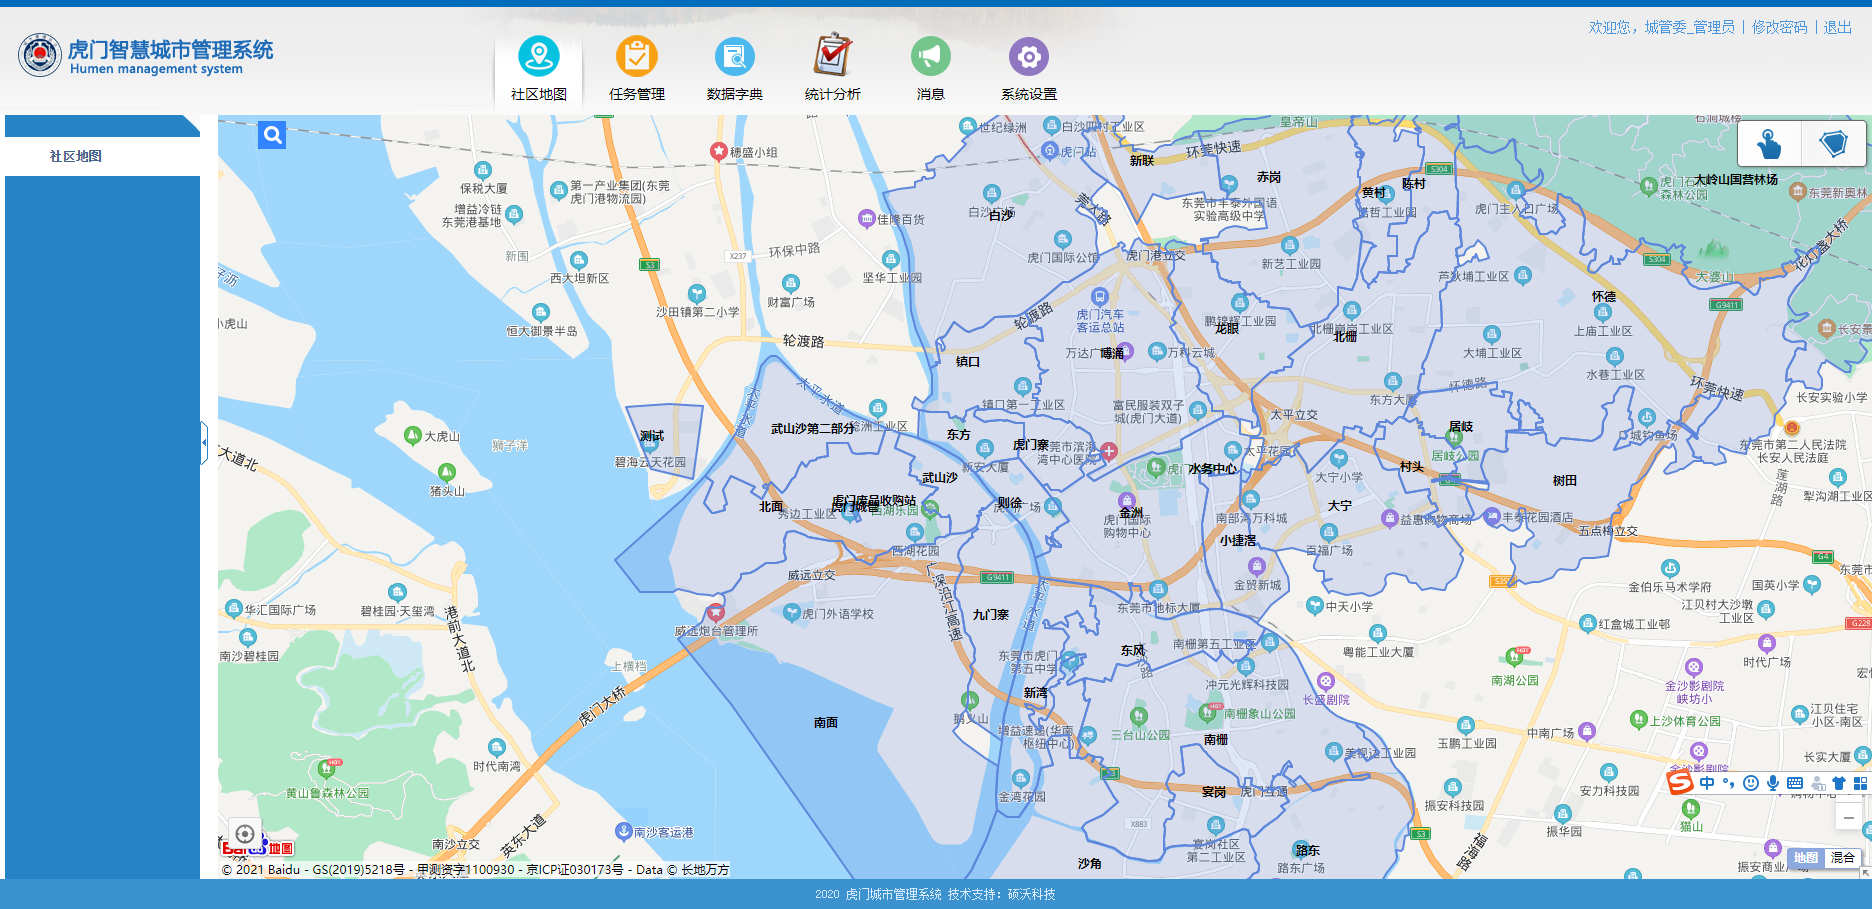Select the hand pointer click tool
The image size is (1872, 909).
pyautogui.click(x=1769, y=144)
